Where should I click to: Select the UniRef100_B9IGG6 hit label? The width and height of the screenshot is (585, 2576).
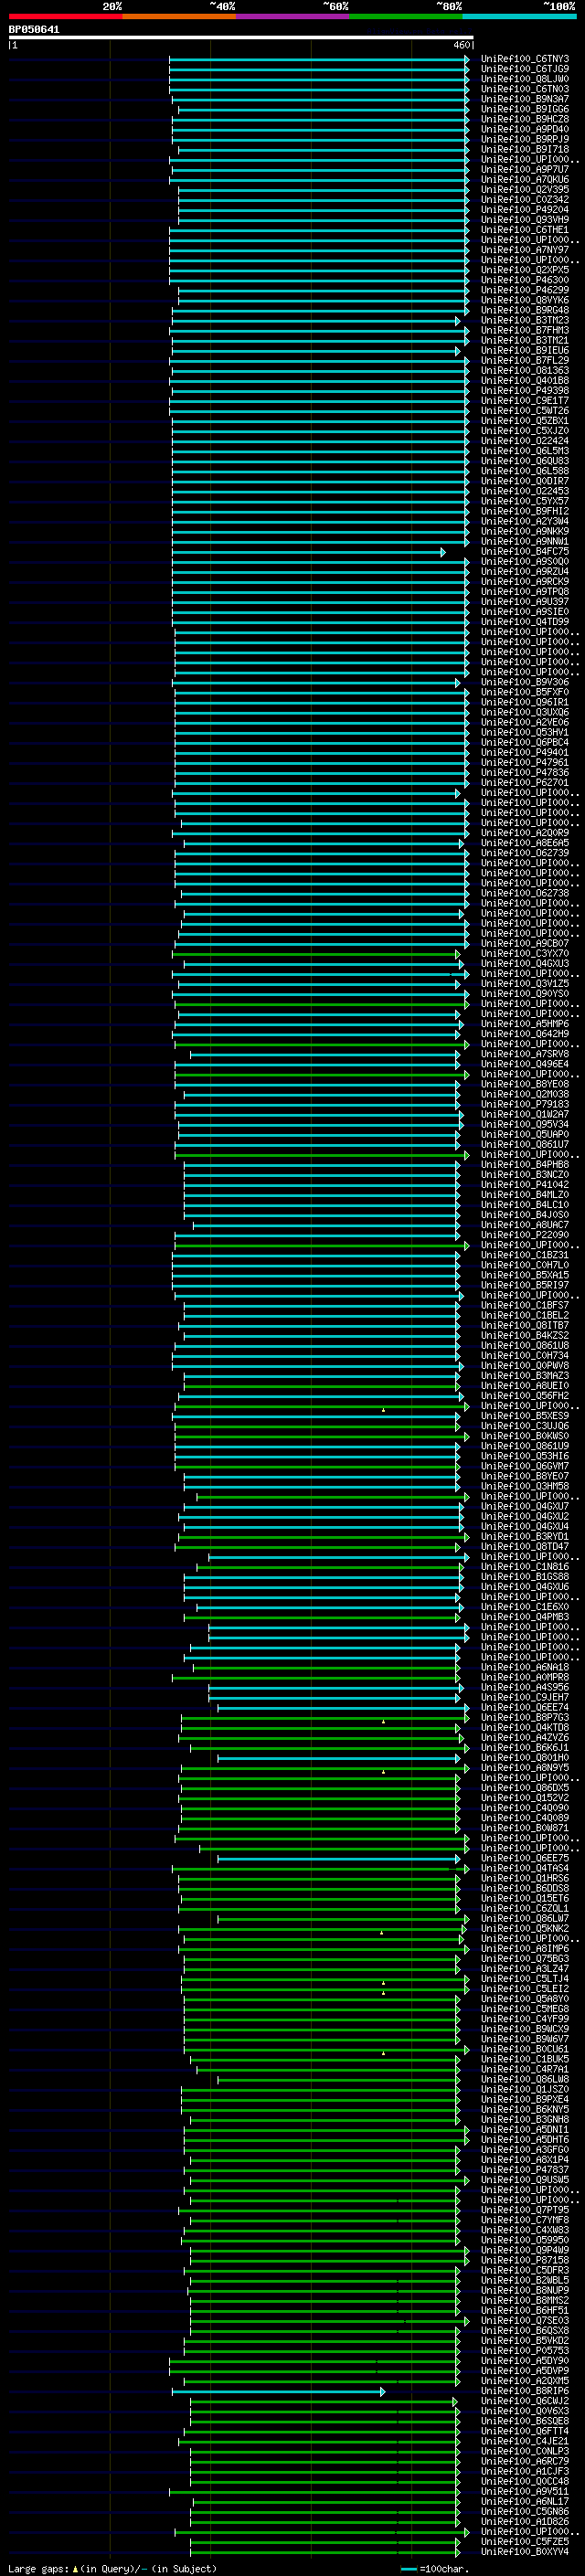pyautogui.click(x=525, y=110)
